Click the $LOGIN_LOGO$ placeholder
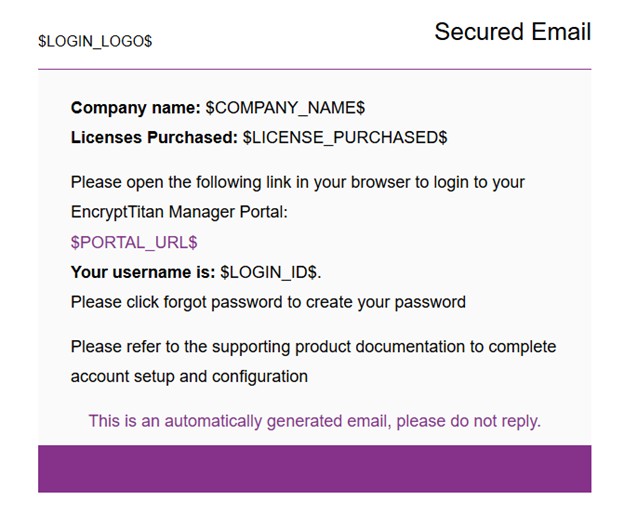 [x=95, y=41]
